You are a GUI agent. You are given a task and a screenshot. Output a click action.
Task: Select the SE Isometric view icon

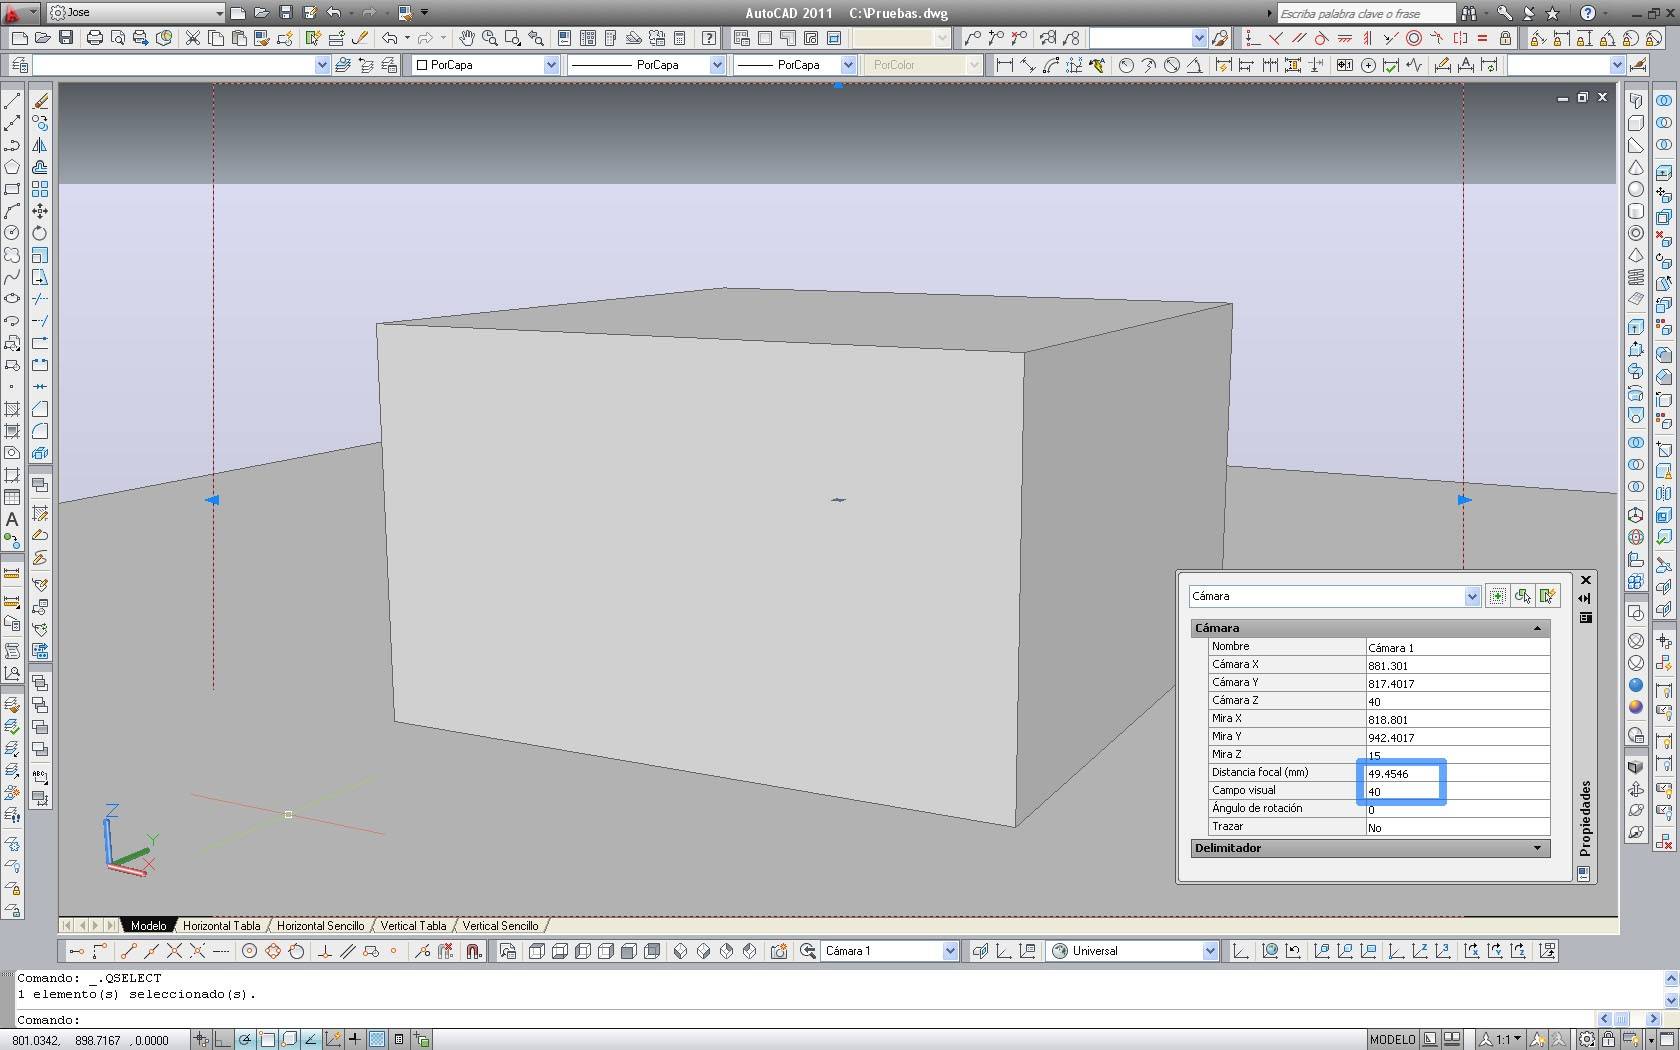(x=704, y=951)
